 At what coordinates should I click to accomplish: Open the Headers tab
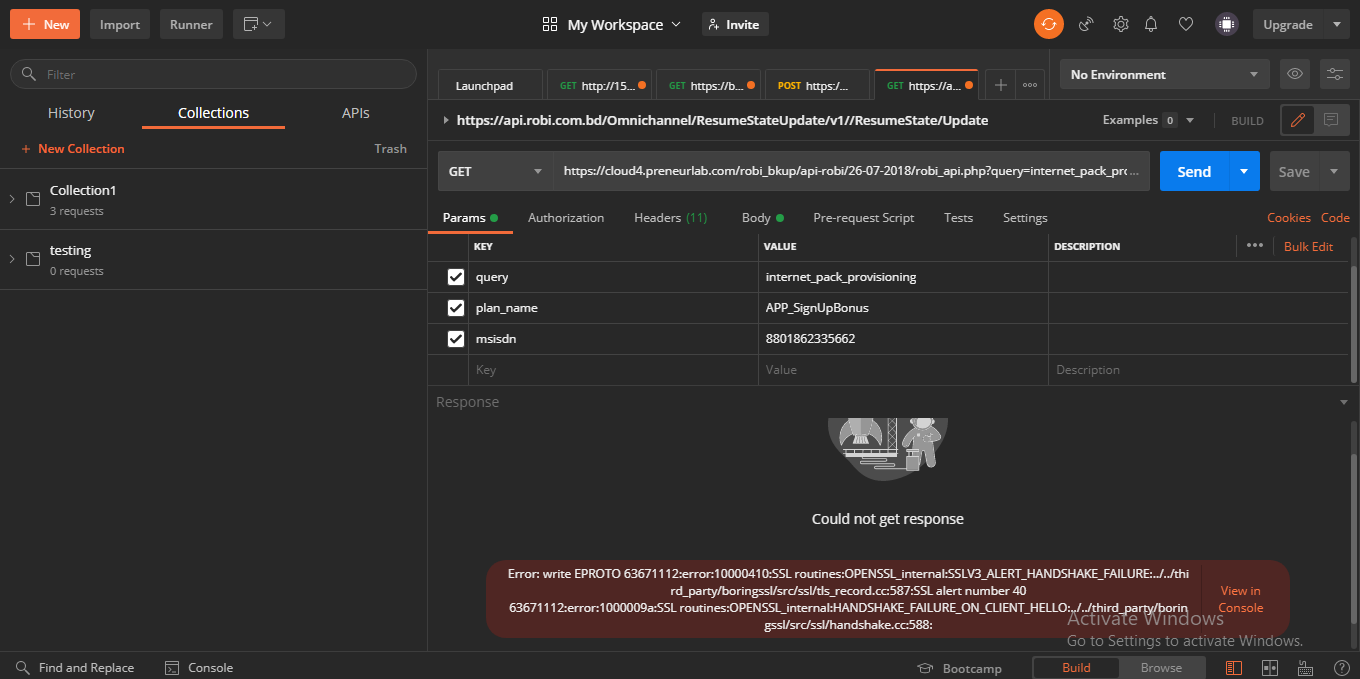pyautogui.click(x=670, y=218)
